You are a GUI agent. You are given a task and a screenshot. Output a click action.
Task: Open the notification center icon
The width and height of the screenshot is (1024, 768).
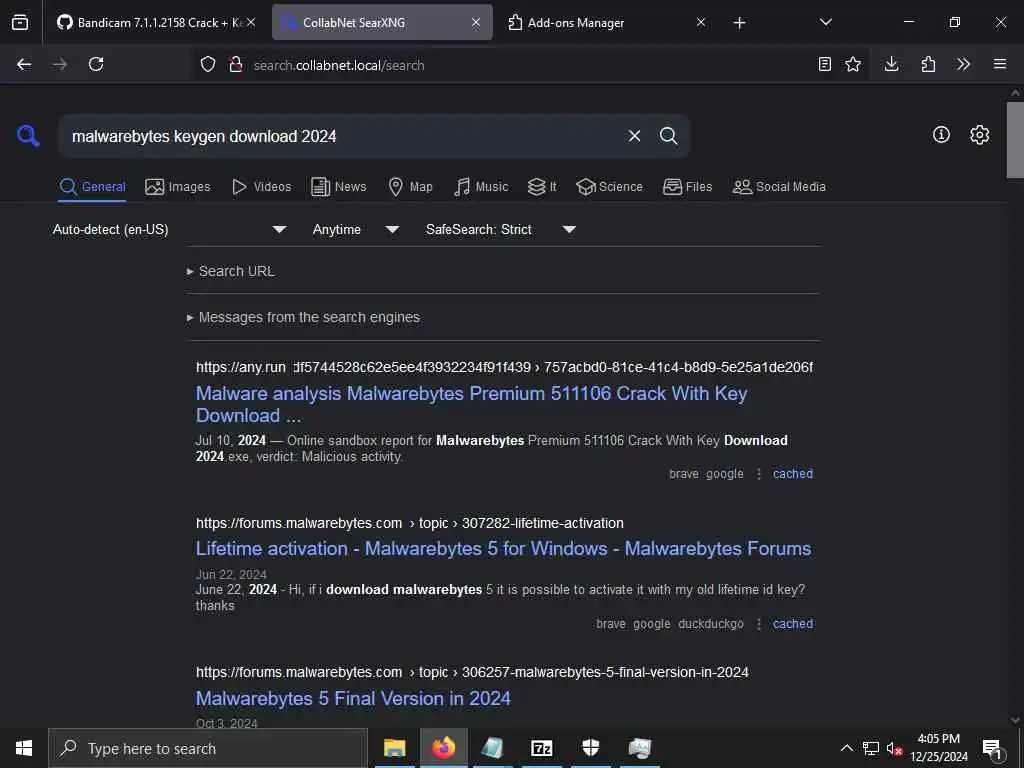[x=992, y=748]
